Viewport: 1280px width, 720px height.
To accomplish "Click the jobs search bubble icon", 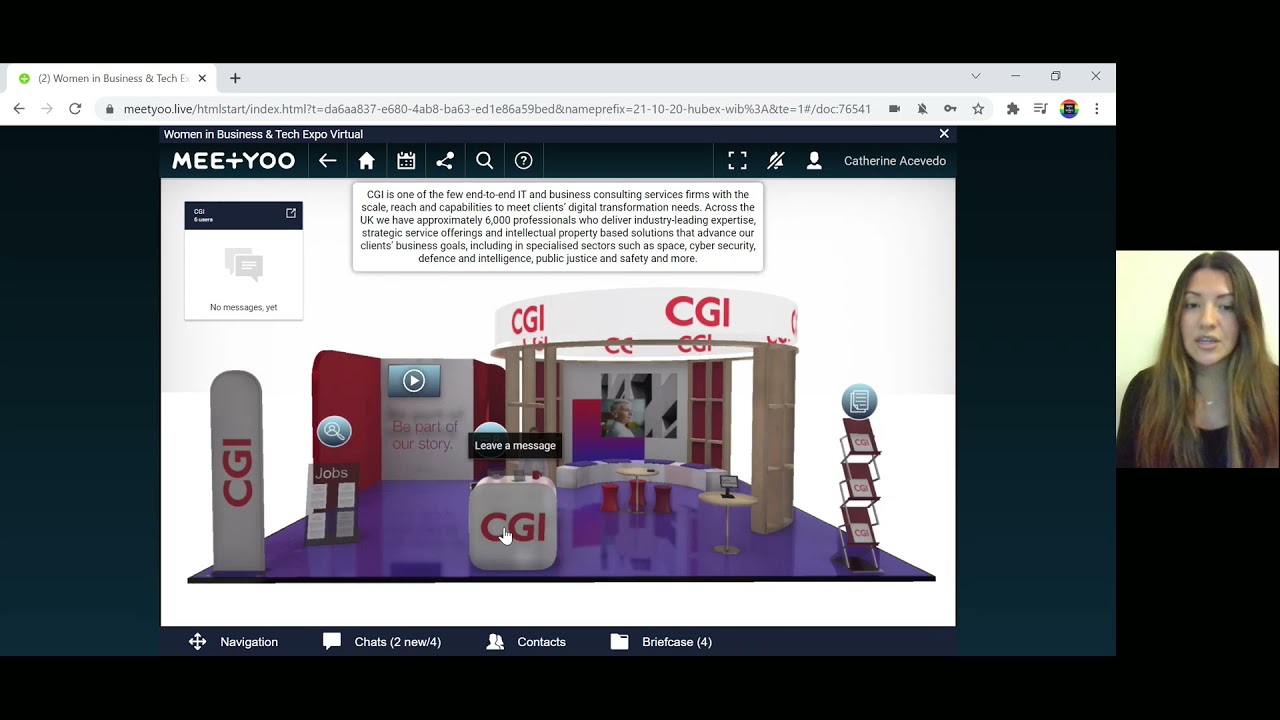I will point(334,431).
